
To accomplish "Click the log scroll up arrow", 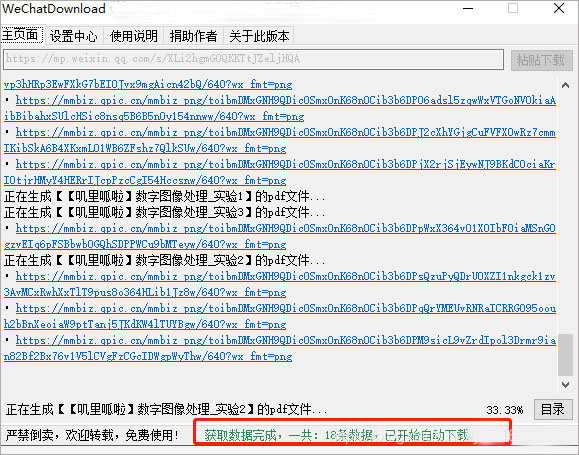I will tap(565, 85).
